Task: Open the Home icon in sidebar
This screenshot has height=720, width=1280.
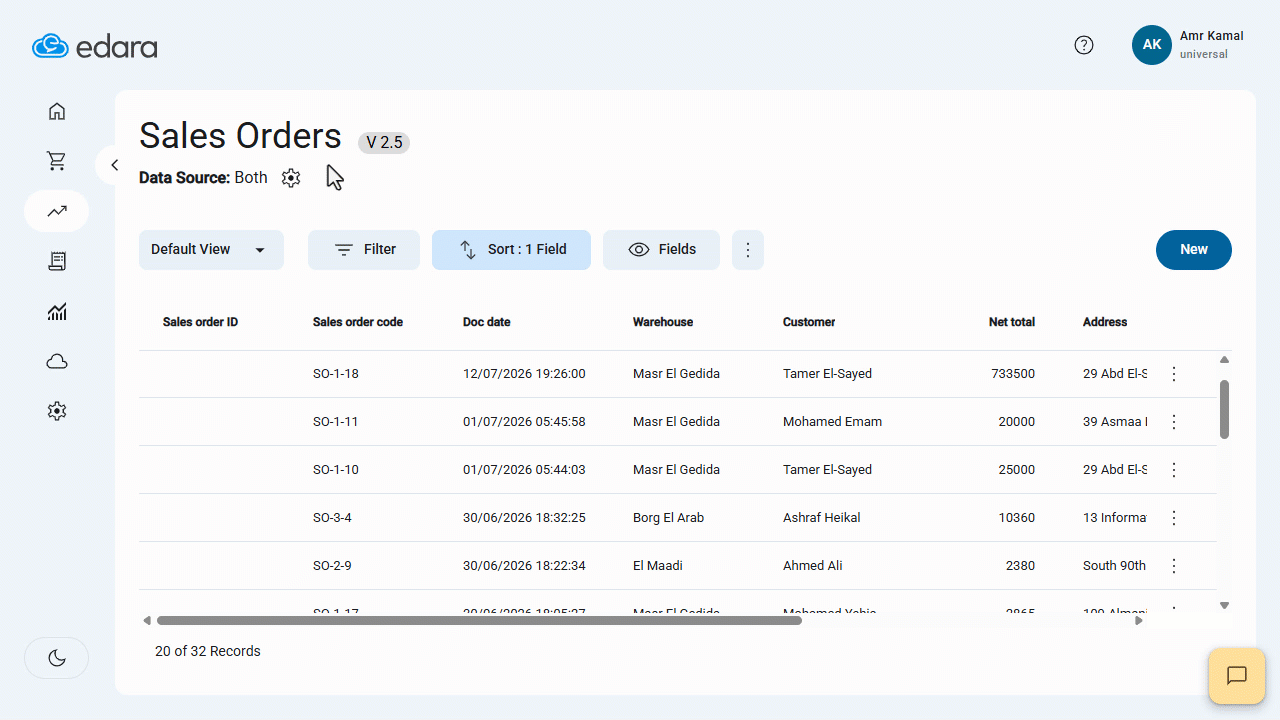Action: (57, 111)
